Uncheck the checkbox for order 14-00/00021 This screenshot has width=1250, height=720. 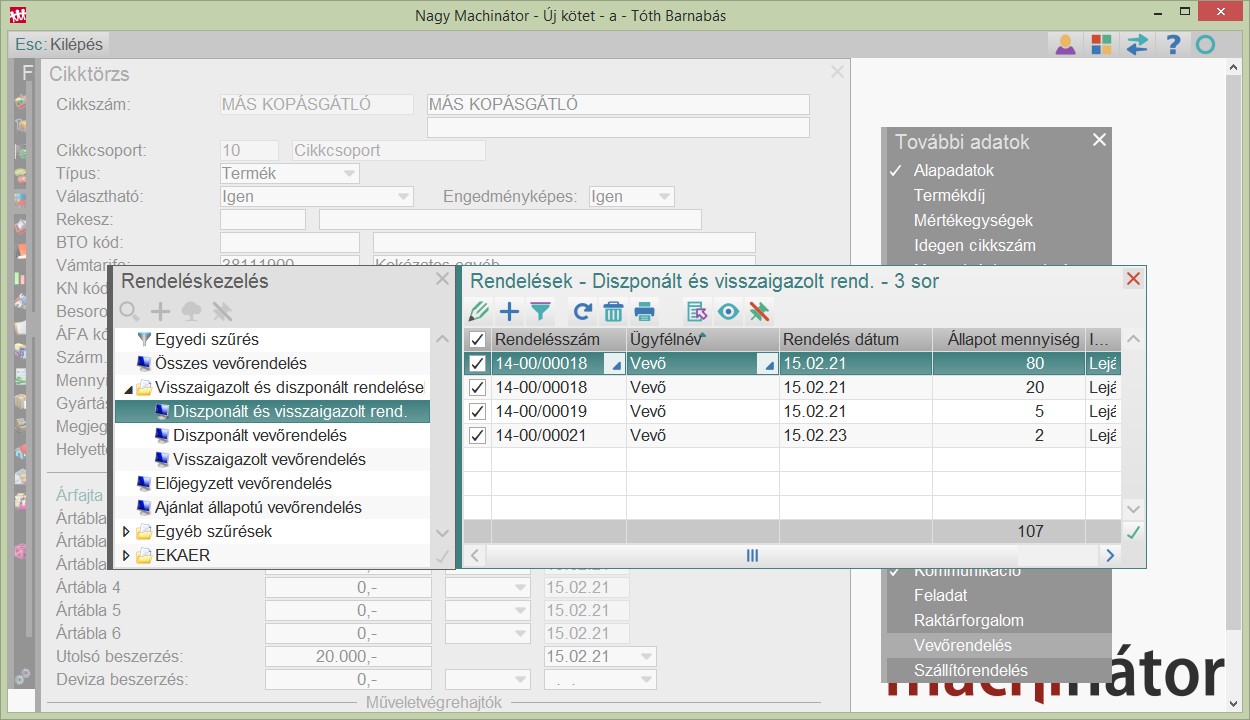[478, 436]
